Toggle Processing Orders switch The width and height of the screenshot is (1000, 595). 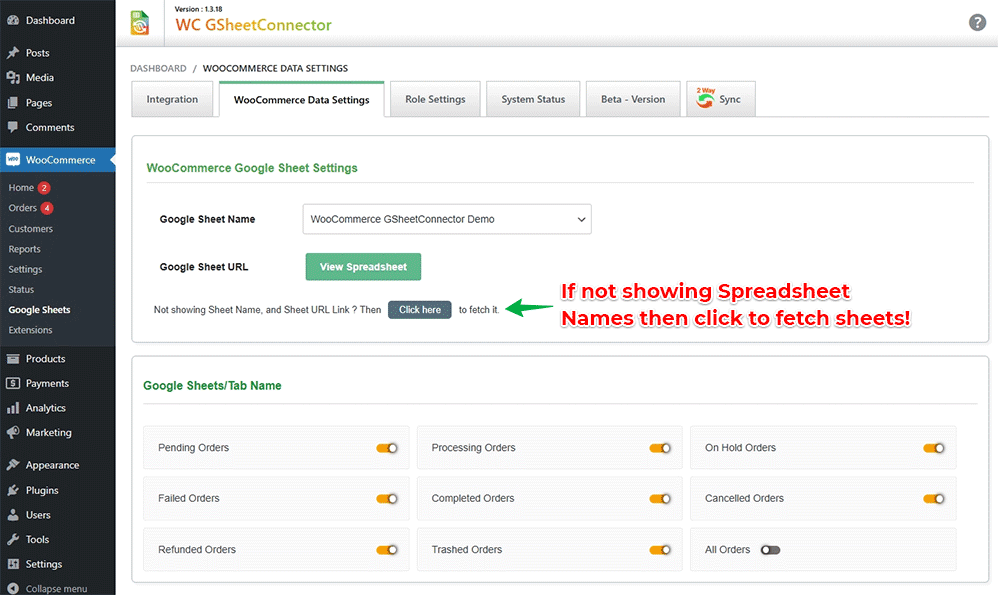pos(660,448)
